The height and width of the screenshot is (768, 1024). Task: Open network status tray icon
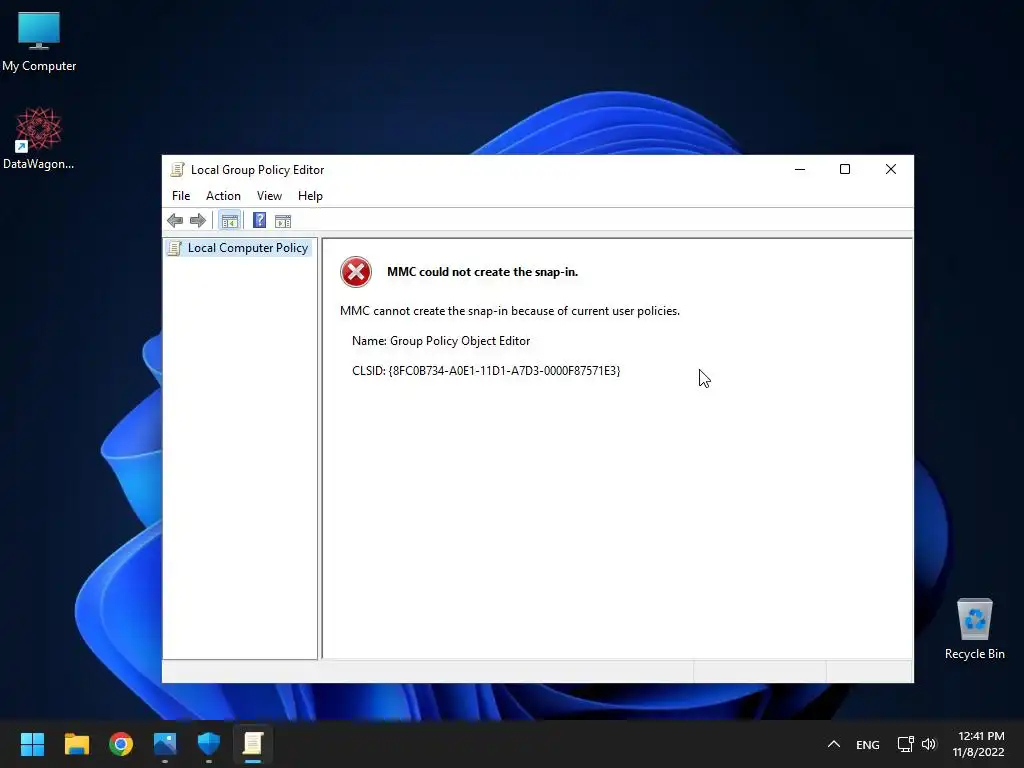pos(906,744)
